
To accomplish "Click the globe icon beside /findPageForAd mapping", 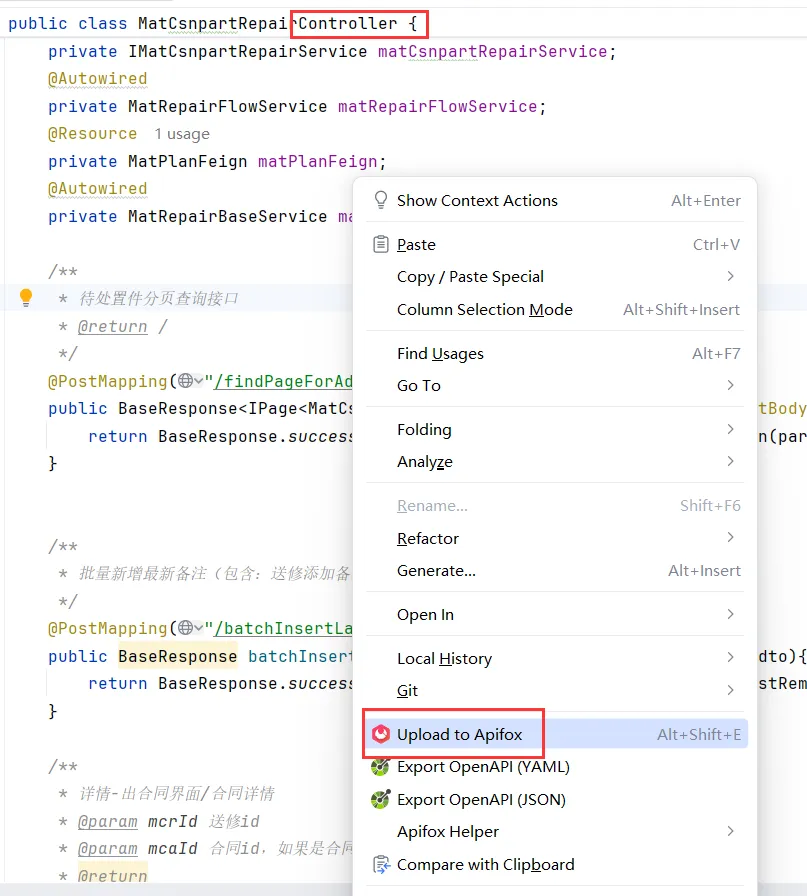I will pos(185,381).
